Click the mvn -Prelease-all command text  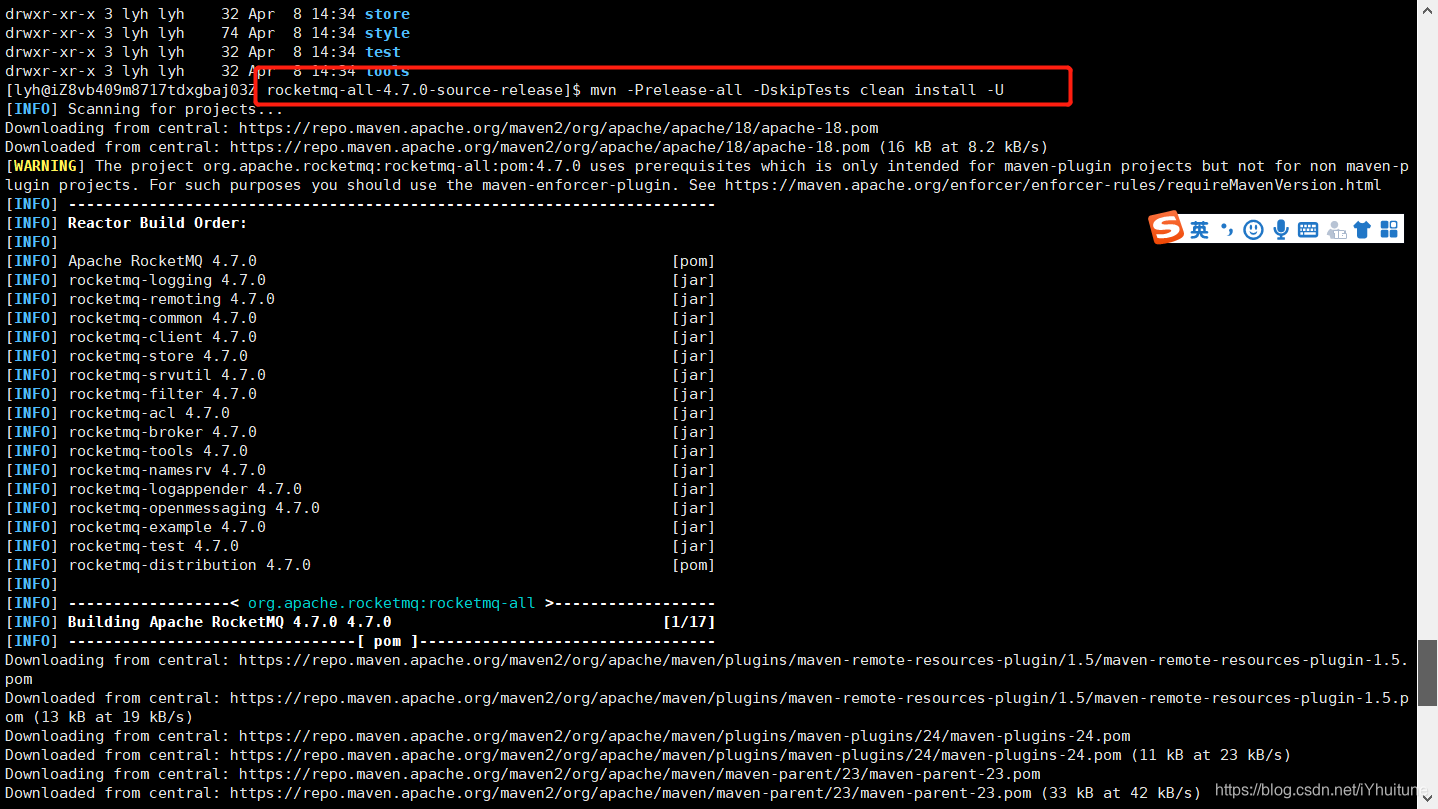tap(797, 90)
